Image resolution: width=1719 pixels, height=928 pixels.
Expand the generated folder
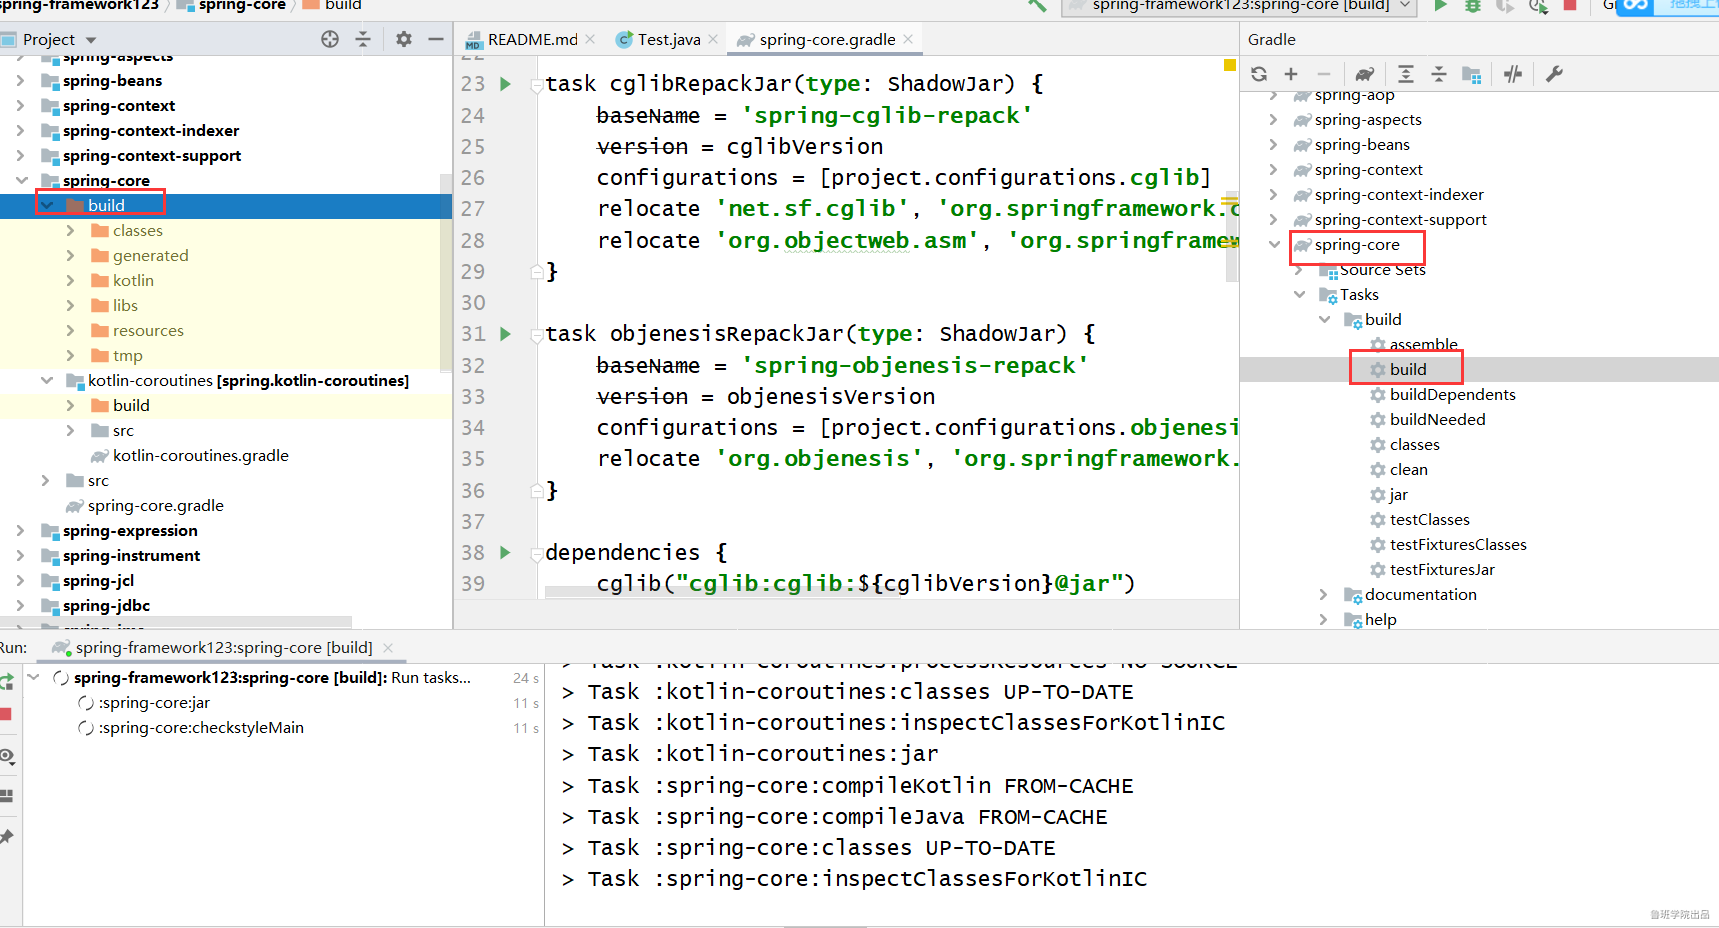tap(71, 256)
